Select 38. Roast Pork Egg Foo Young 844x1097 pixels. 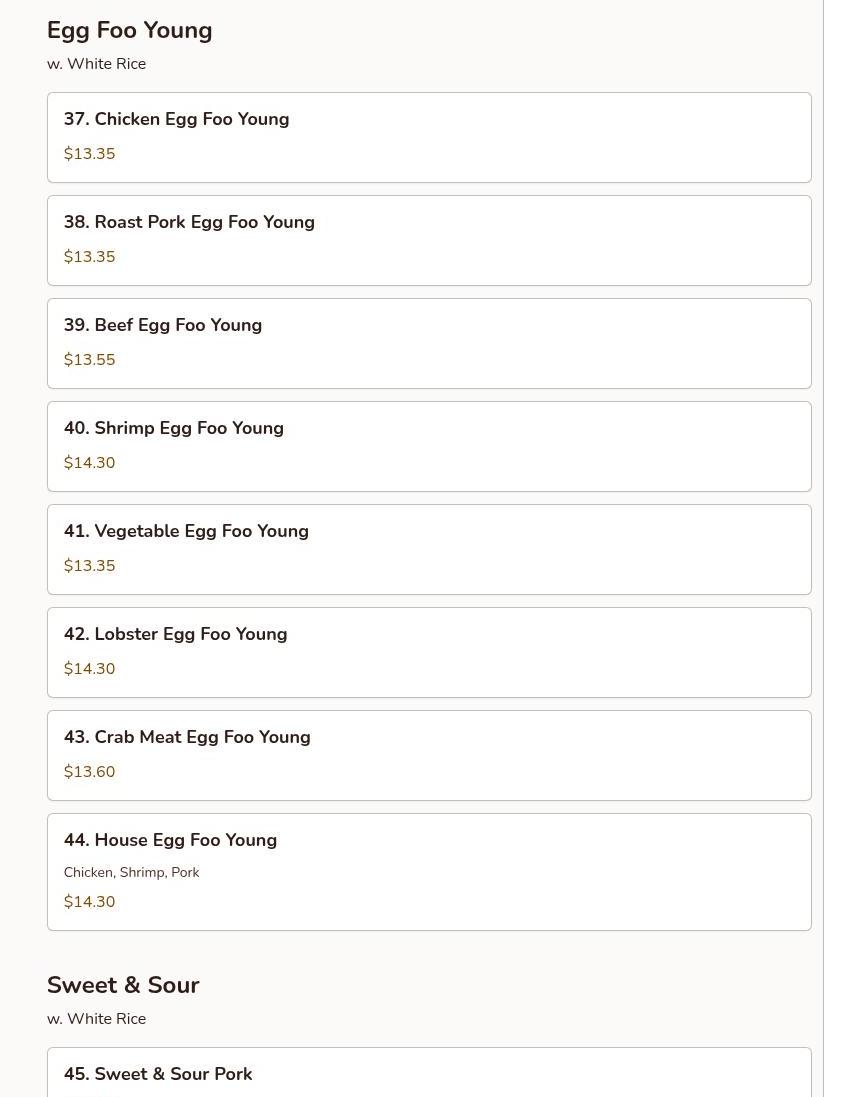pyautogui.click(x=428, y=240)
